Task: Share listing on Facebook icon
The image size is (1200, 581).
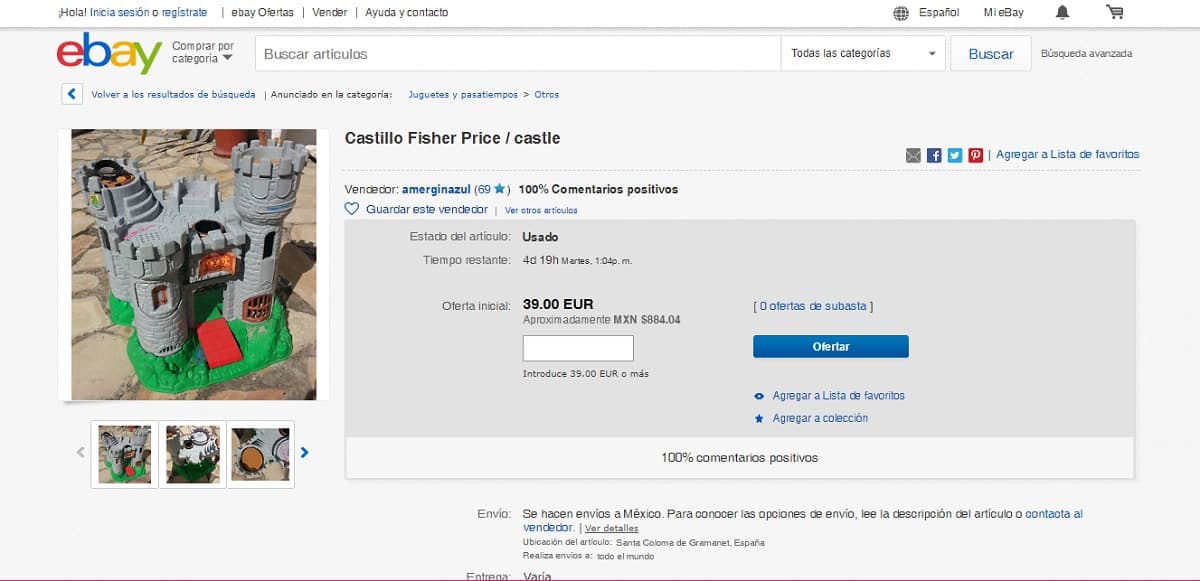Action: [x=934, y=155]
